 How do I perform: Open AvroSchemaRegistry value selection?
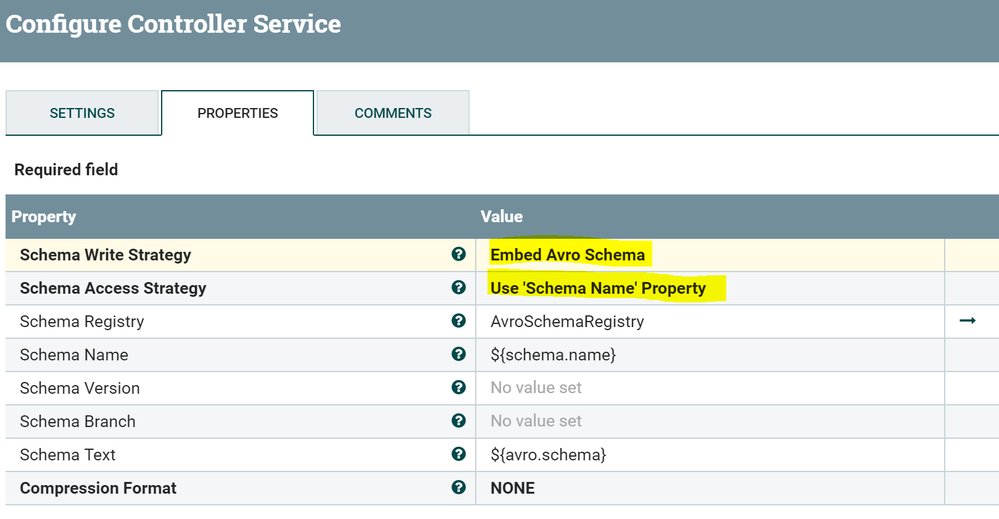pos(567,321)
